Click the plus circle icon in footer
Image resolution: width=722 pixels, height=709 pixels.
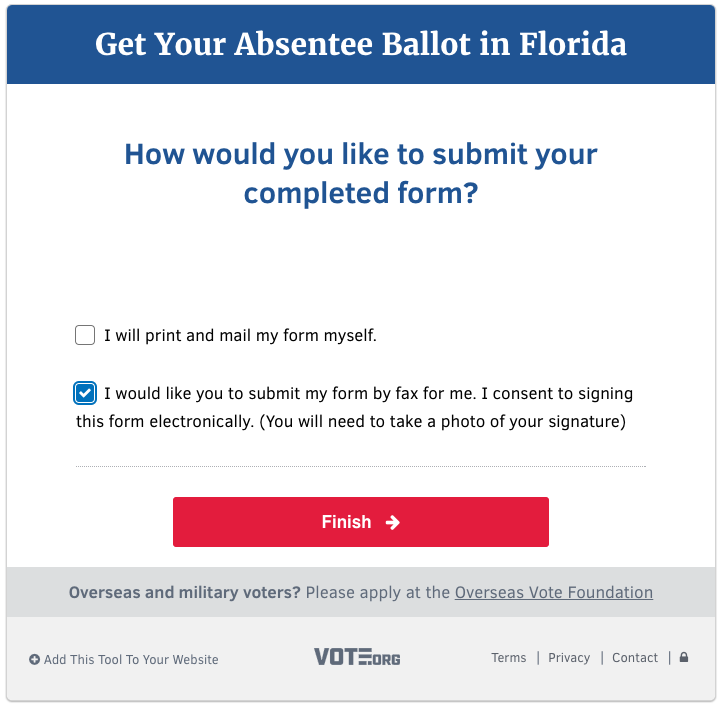point(35,659)
